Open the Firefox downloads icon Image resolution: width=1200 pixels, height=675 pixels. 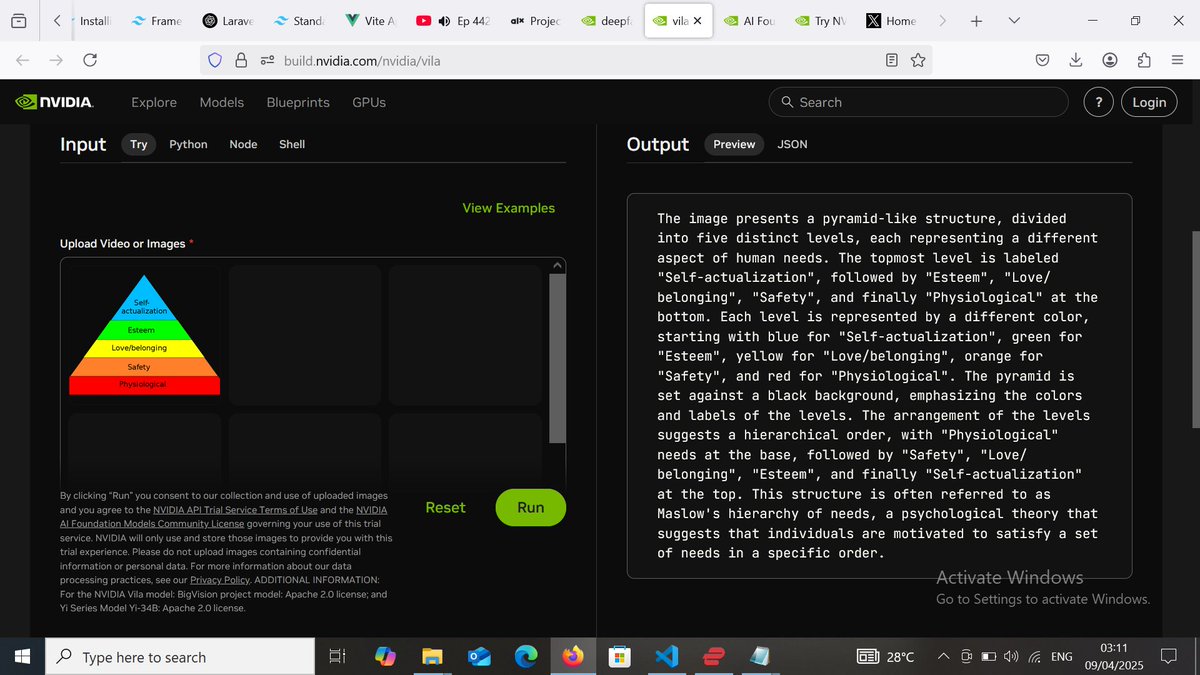pos(1076,60)
